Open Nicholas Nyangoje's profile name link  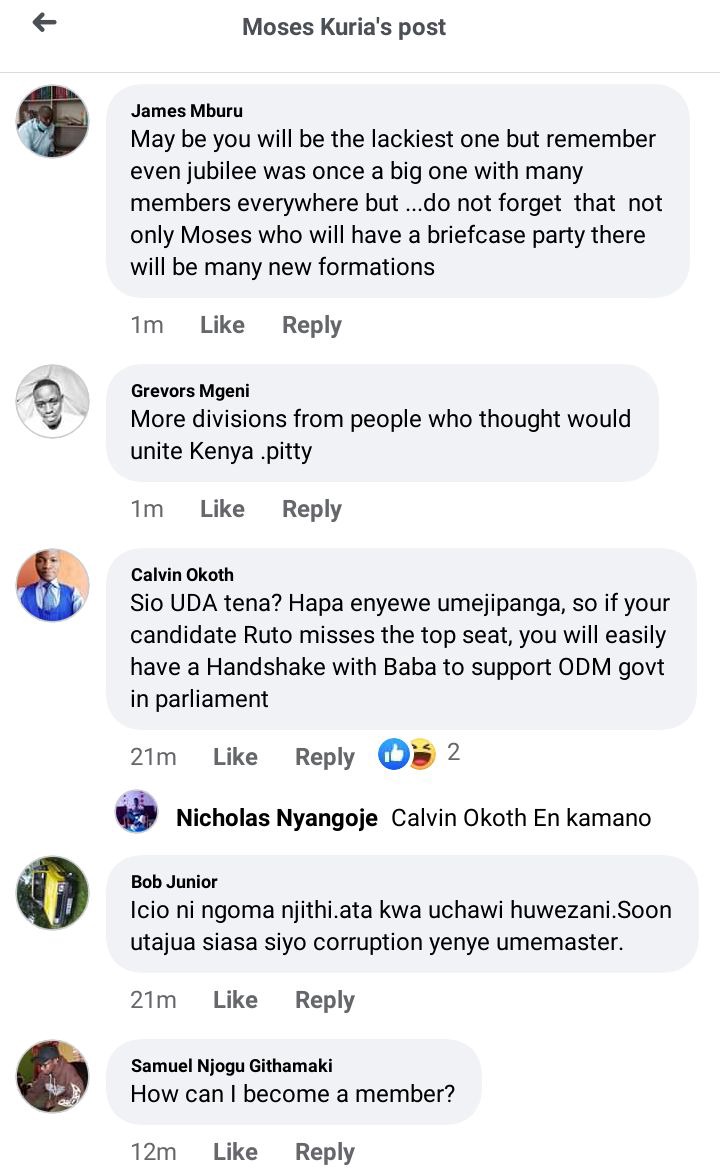click(277, 818)
